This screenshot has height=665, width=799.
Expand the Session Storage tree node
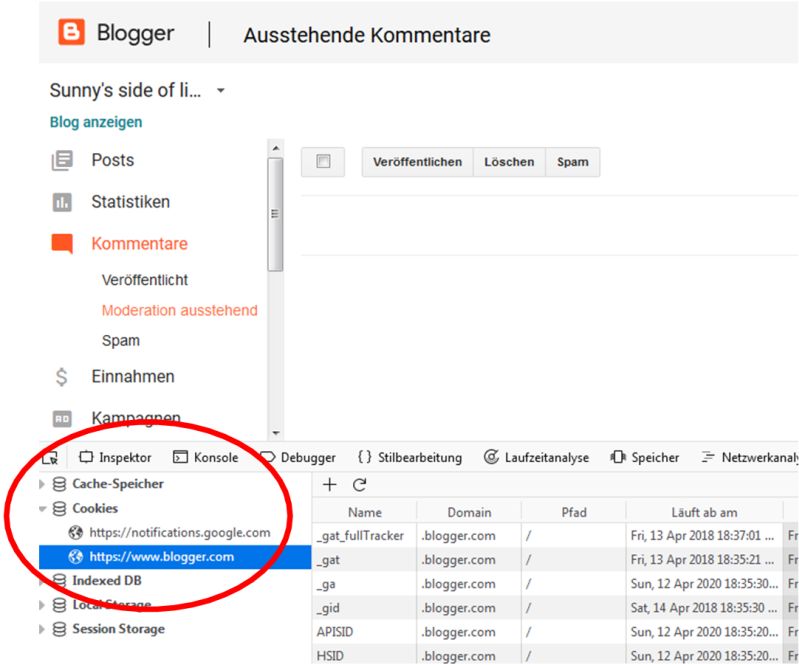pos(42,629)
